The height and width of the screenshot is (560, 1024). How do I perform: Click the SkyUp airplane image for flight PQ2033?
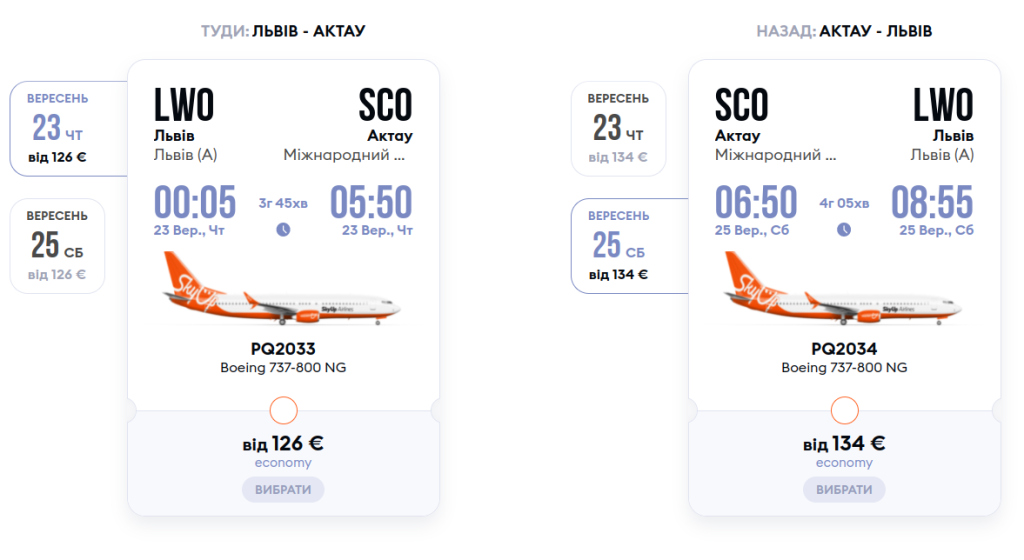pos(283,289)
